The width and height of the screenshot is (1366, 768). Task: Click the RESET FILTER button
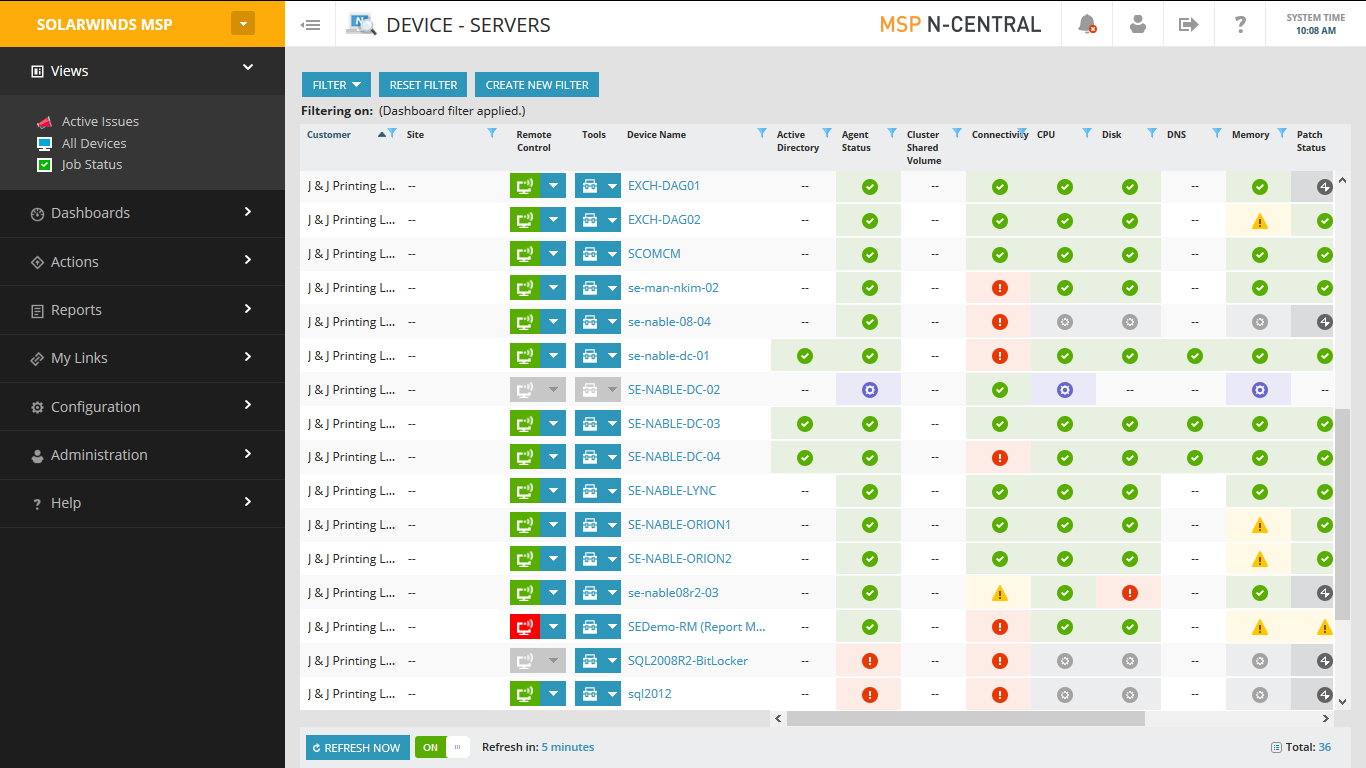(422, 84)
